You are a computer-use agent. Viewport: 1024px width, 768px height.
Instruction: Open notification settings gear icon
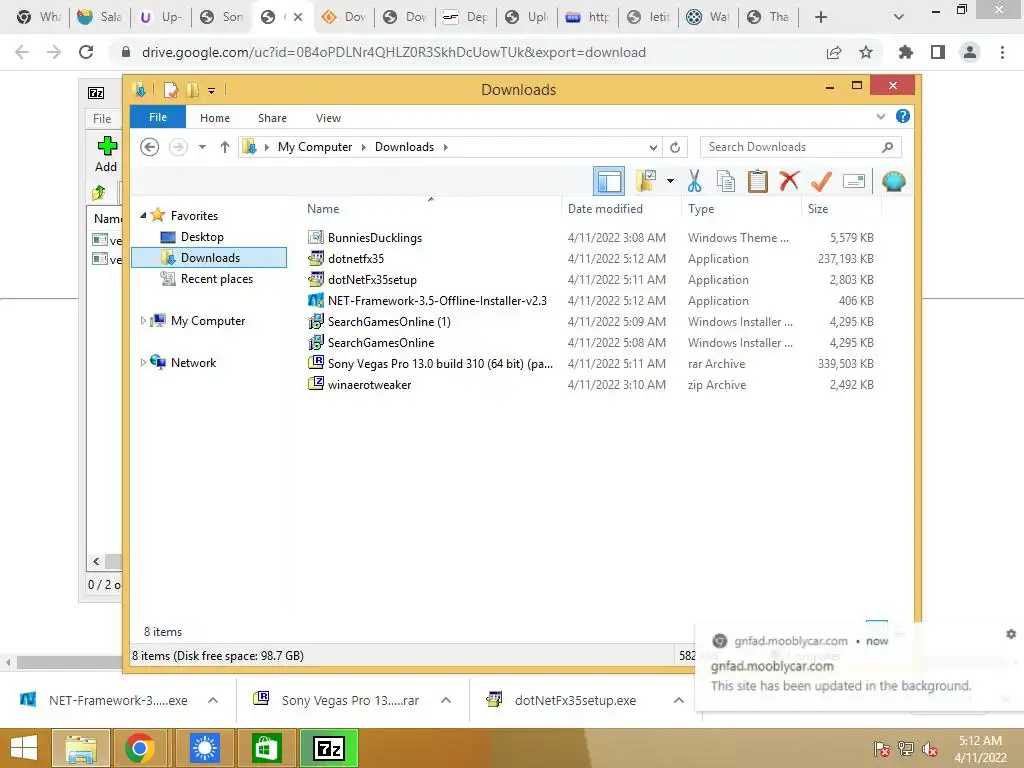pos(1011,633)
